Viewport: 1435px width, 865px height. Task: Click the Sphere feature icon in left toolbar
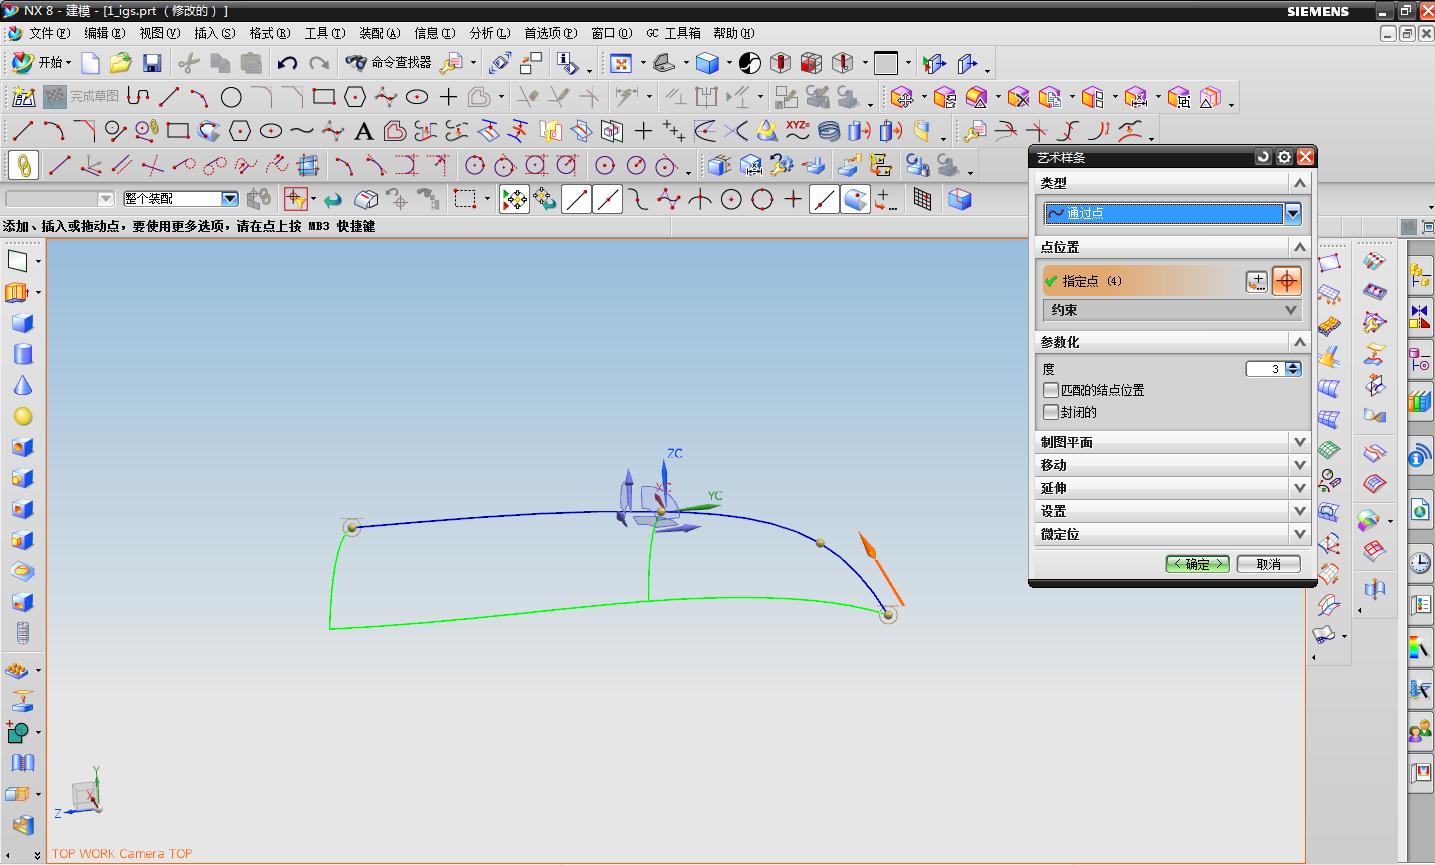[x=22, y=417]
